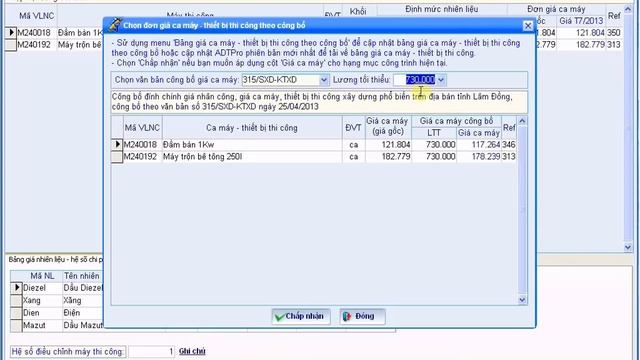Open the Ghi chú link
This screenshot has height=360, width=640.
tap(192, 351)
